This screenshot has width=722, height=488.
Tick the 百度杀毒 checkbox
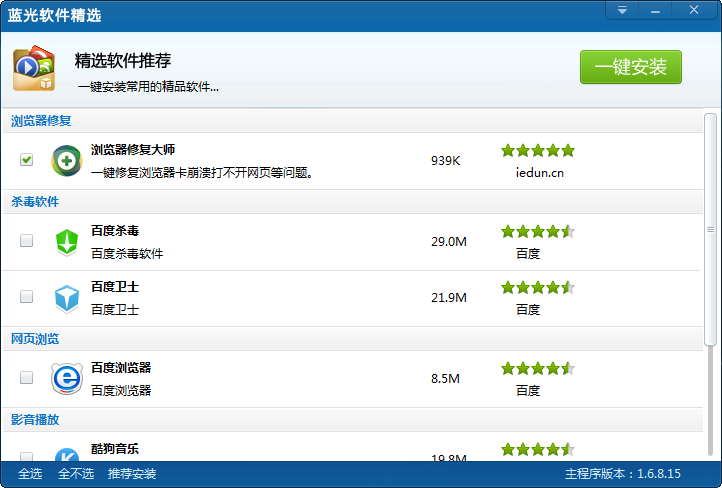pyautogui.click(x=27, y=240)
